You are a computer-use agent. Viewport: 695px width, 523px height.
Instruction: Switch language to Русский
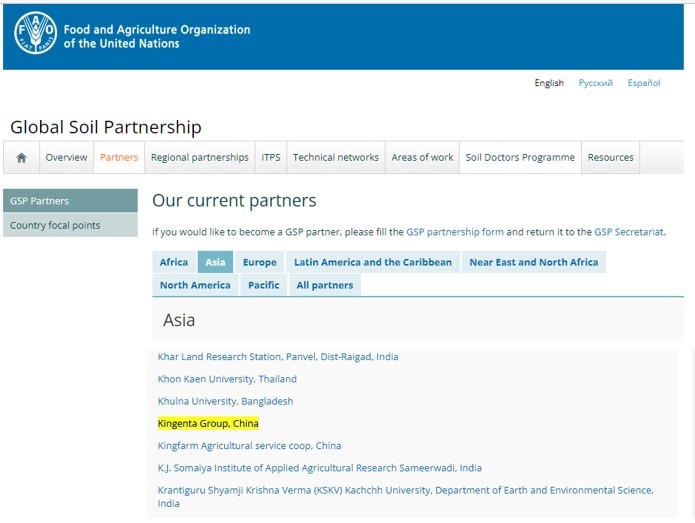coord(595,83)
